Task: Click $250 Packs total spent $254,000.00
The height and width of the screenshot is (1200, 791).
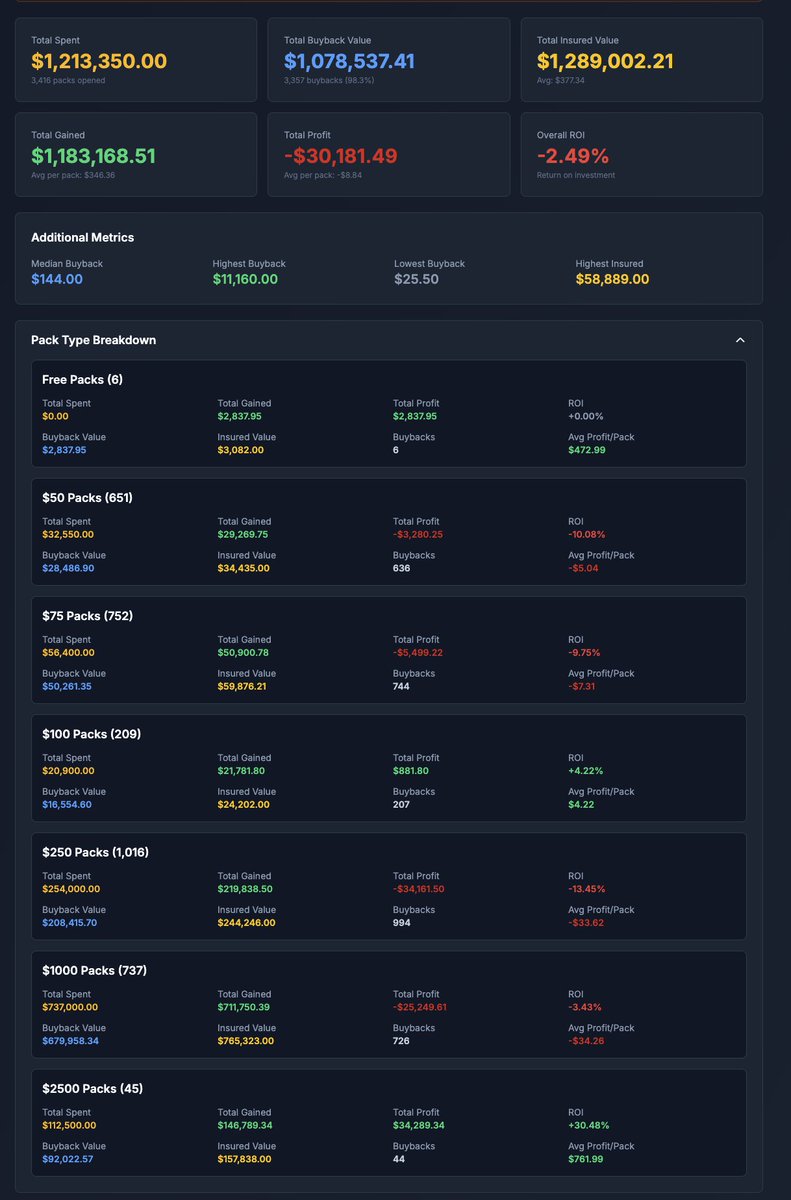Action: tap(71, 888)
